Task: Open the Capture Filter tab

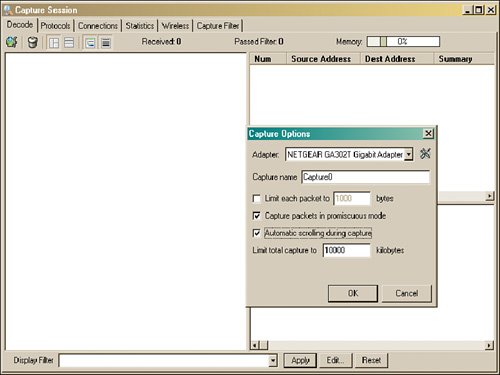Action: [218, 26]
